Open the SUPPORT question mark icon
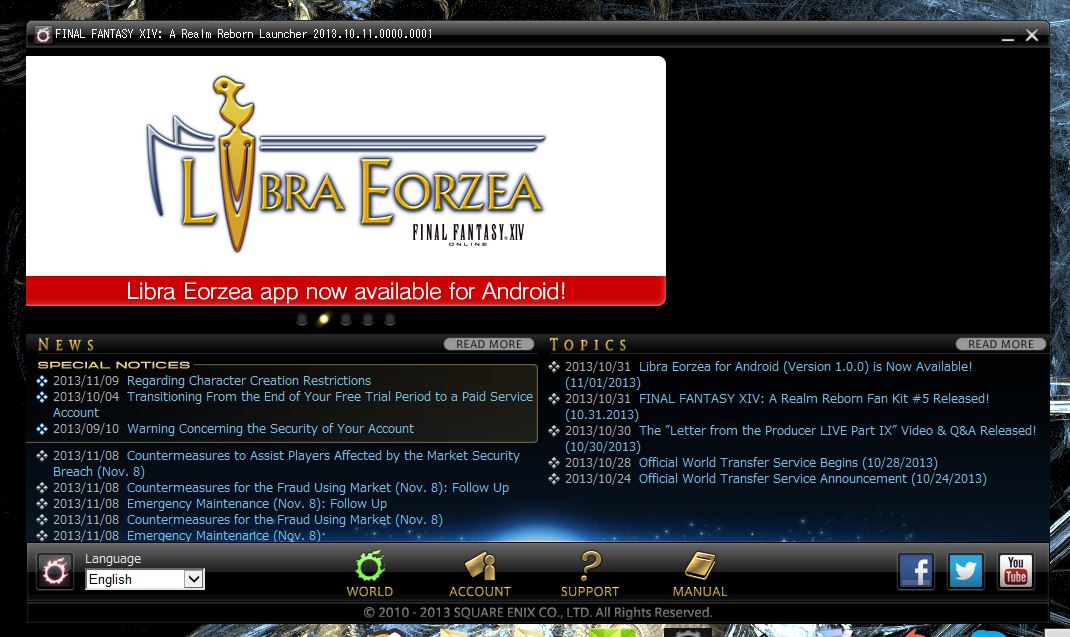The image size is (1070, 637). coord(590,574)
